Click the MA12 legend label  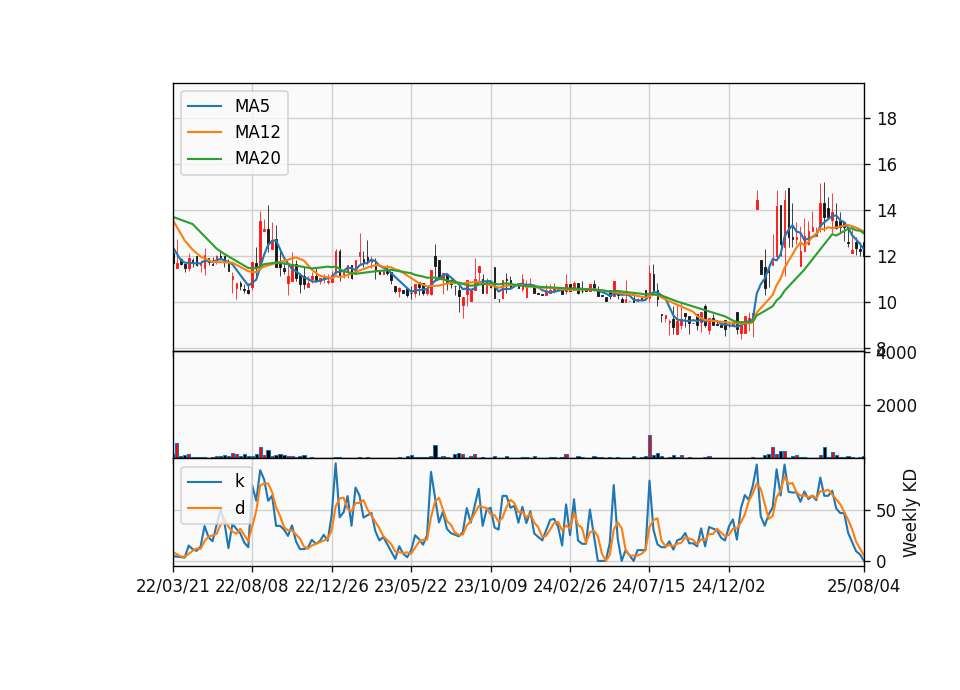257,132
